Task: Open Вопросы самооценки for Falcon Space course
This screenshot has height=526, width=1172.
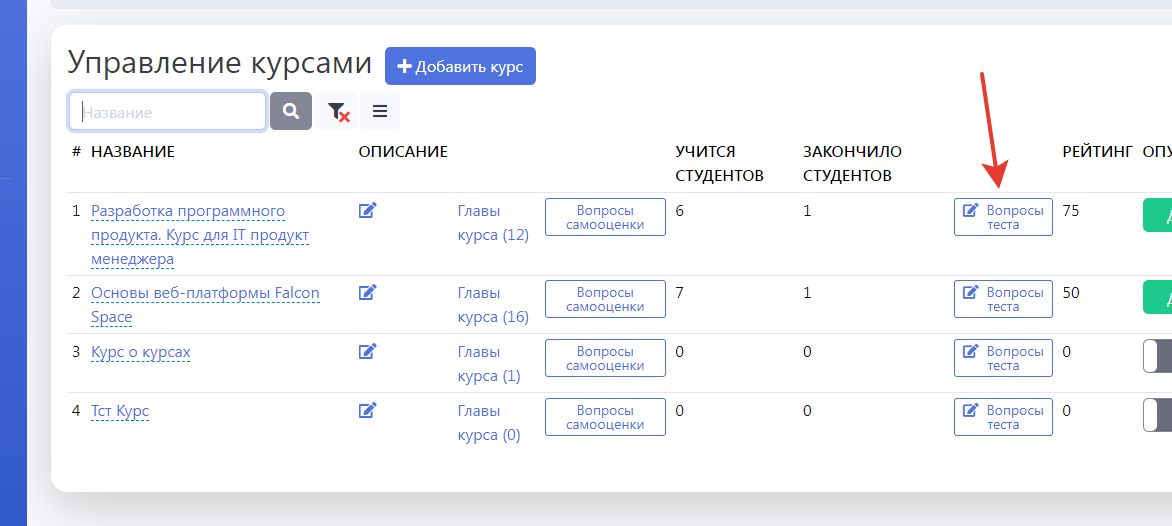Action: coord(605,299)
